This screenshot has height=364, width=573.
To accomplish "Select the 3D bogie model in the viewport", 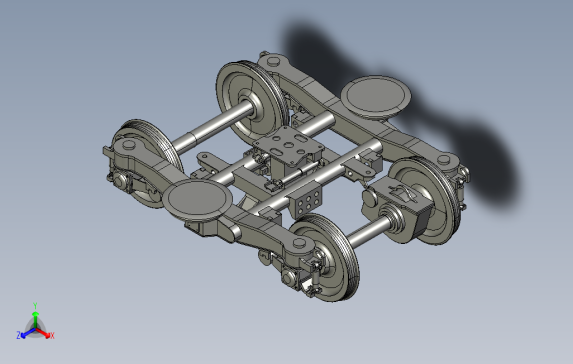I will [286, 176].
